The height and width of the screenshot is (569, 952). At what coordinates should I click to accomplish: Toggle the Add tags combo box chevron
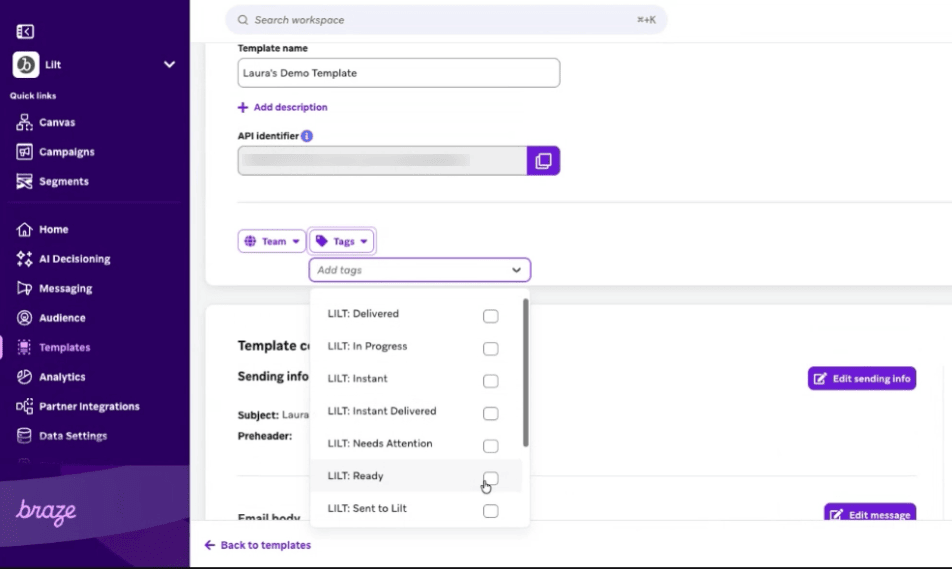click(x=516, y=270)
